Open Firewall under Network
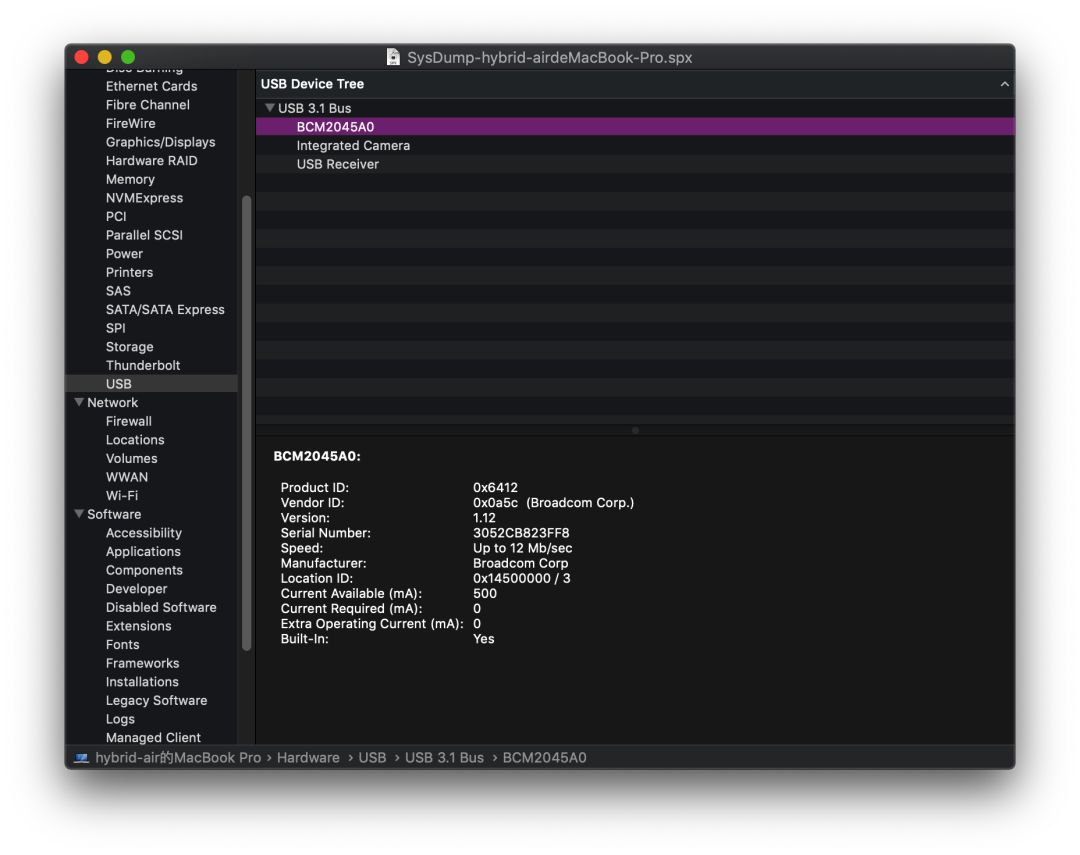1080x855 pixels. 129,421
